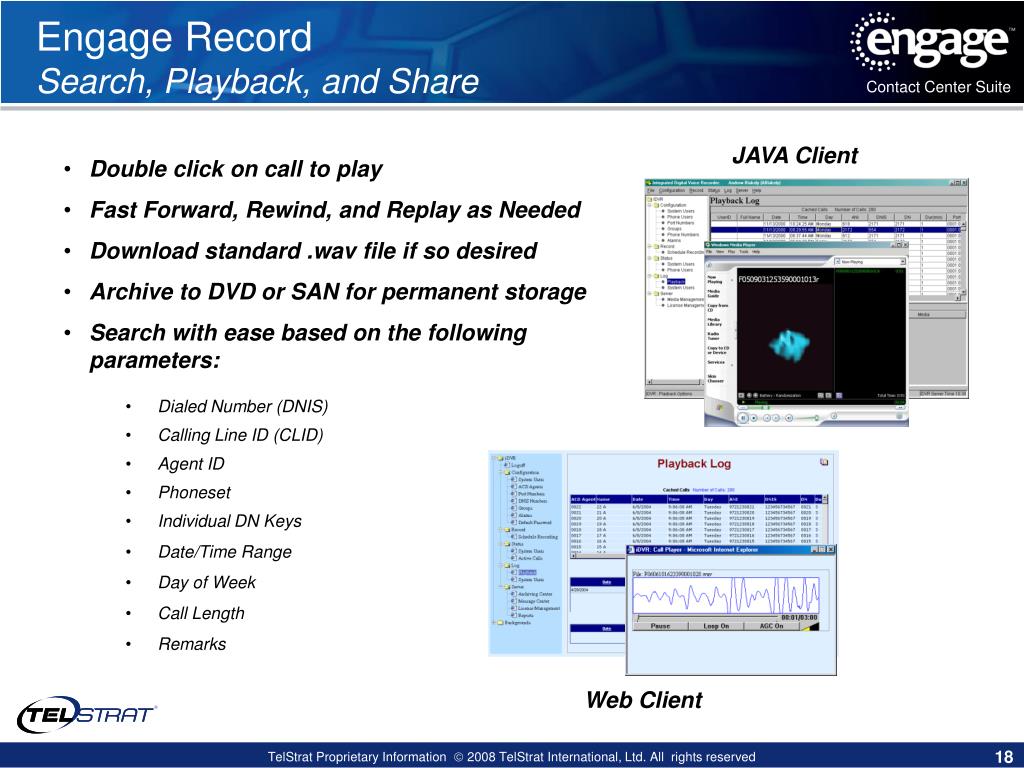The width and height of the screenshot is (1024, 768).
Task: Click the Record folder icon in Web Client
Action: (507, 530)
